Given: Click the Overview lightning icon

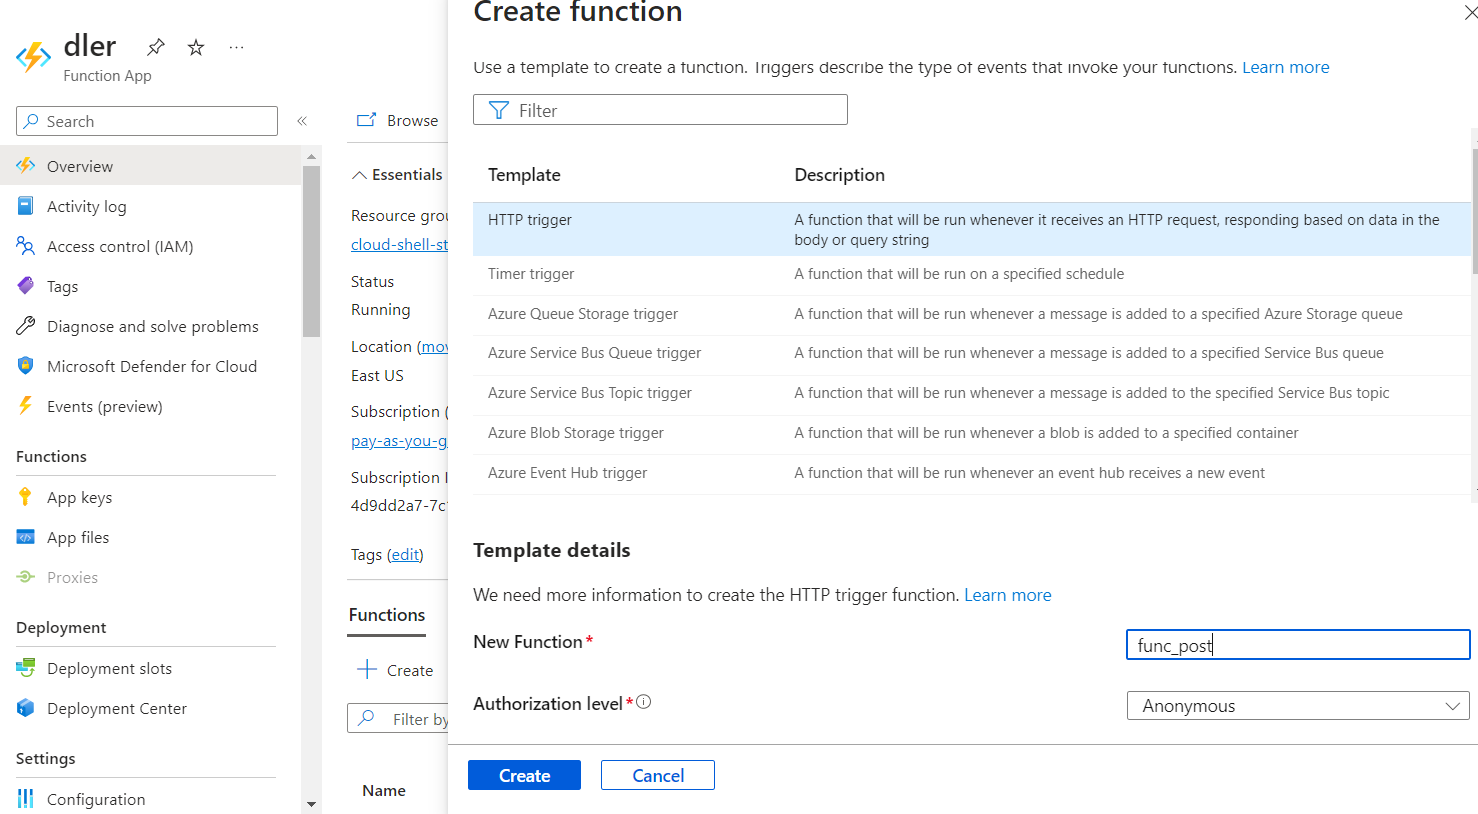Looking at the screenshot, I should click(x=26, y=166).
